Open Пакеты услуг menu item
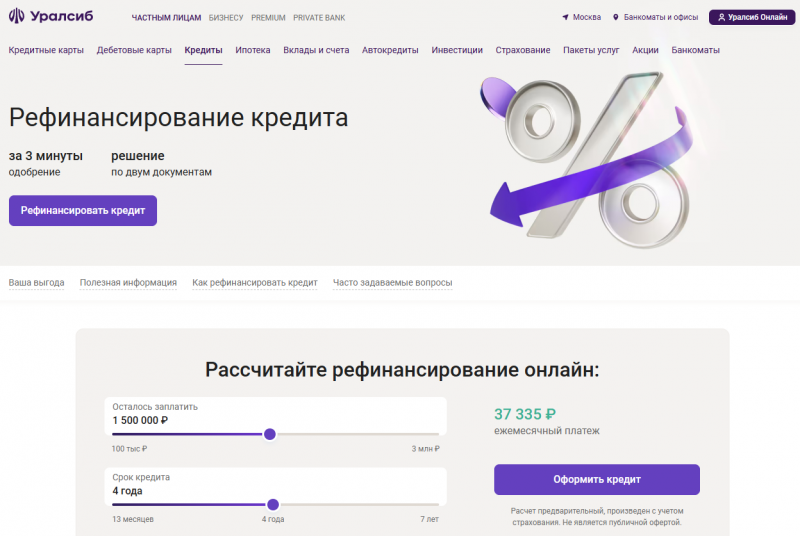Screen dimensions: 800x536 [x=591, y=50]
